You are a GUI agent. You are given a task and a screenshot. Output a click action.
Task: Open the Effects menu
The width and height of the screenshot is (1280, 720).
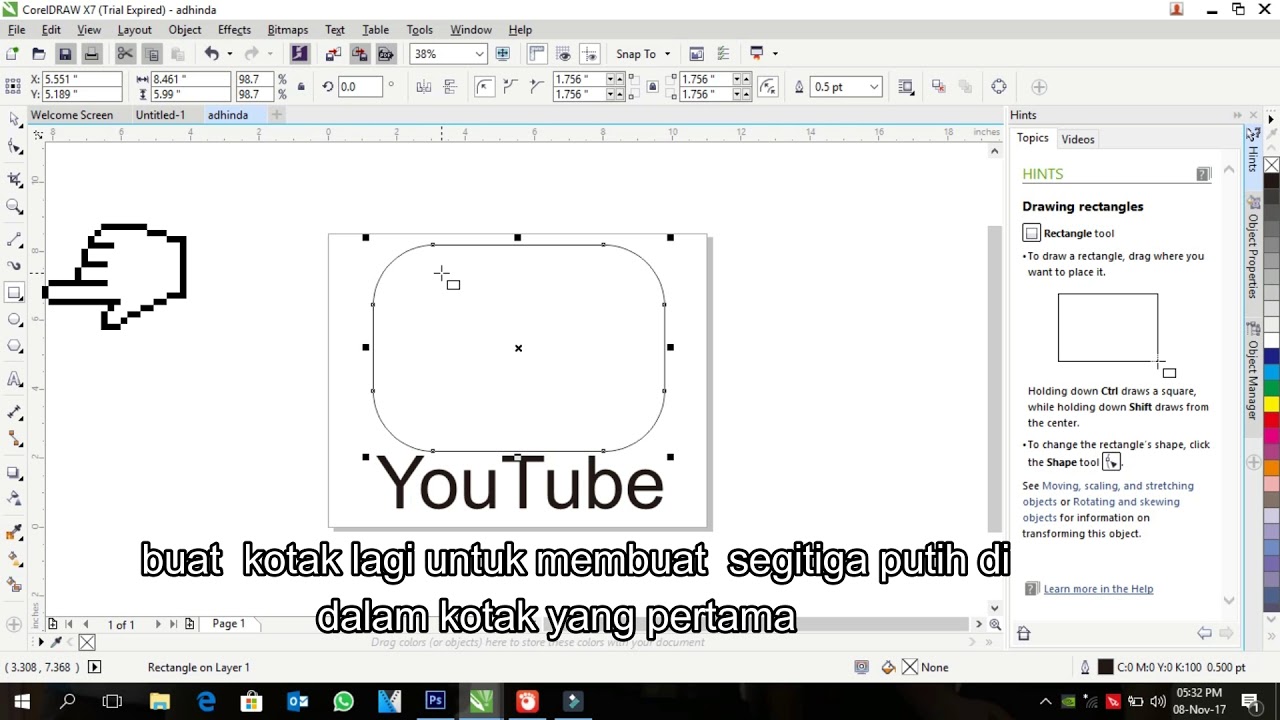pos(234,30)
